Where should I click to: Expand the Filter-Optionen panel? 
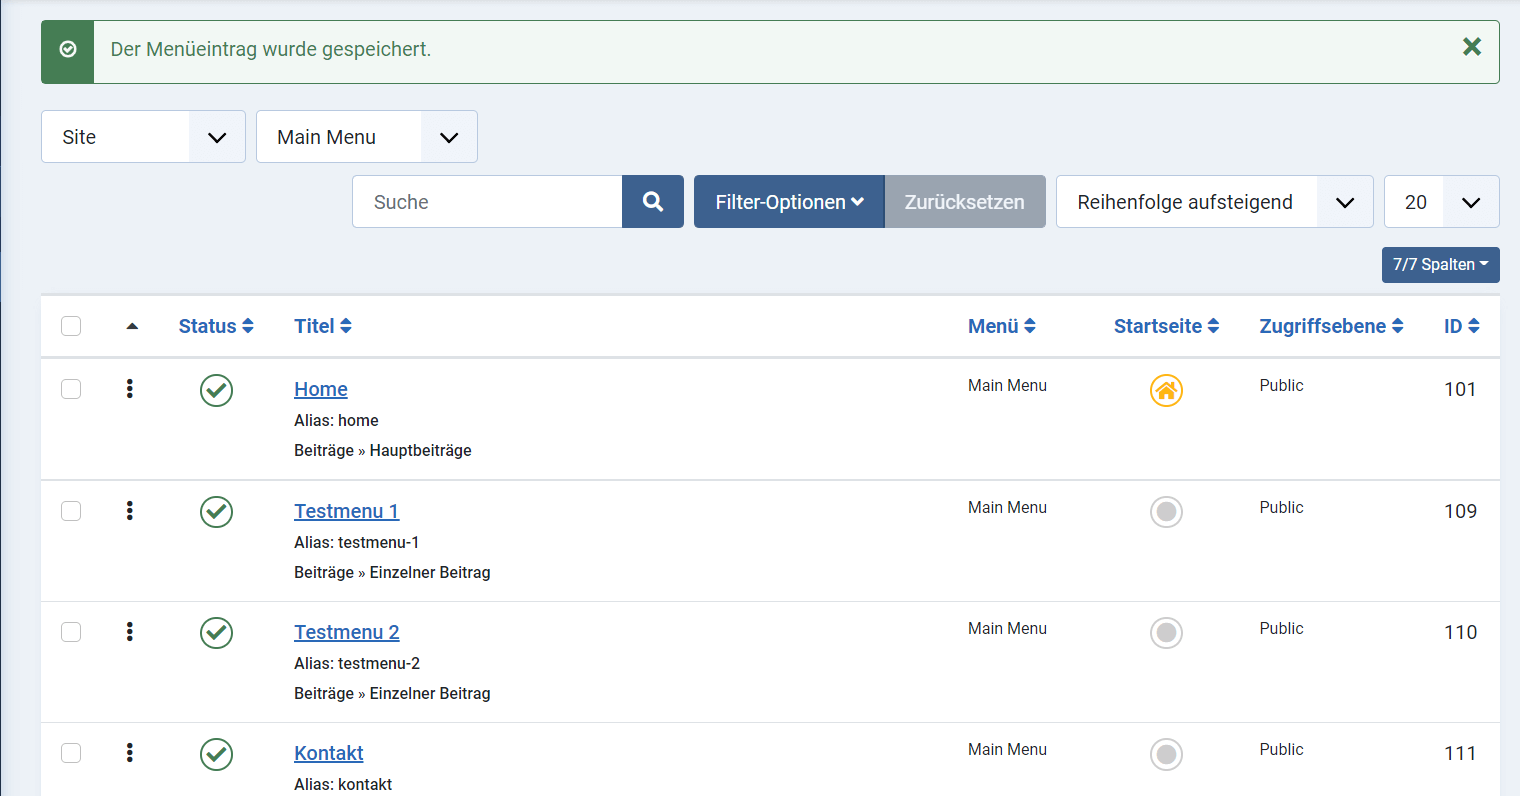click(789, 202)
